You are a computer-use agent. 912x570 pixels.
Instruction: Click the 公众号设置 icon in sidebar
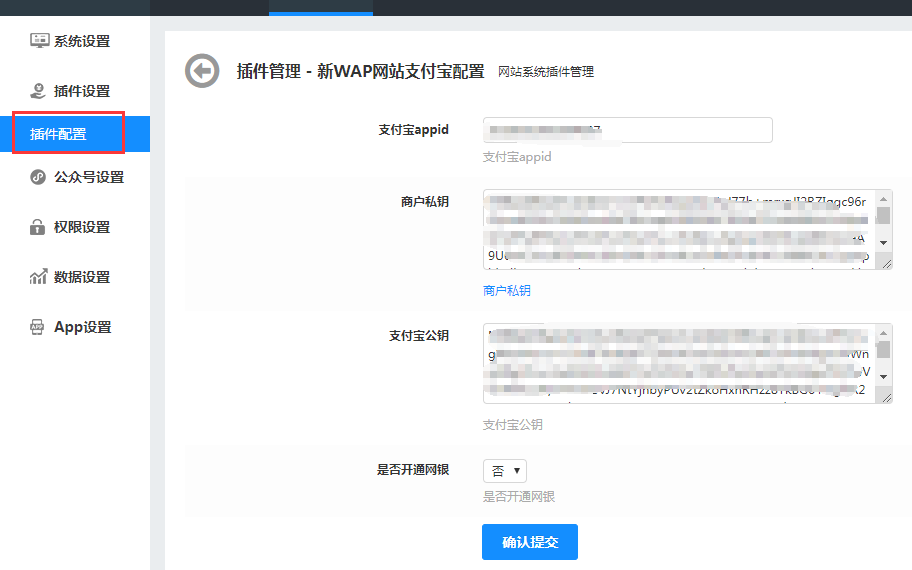[39, 177]
